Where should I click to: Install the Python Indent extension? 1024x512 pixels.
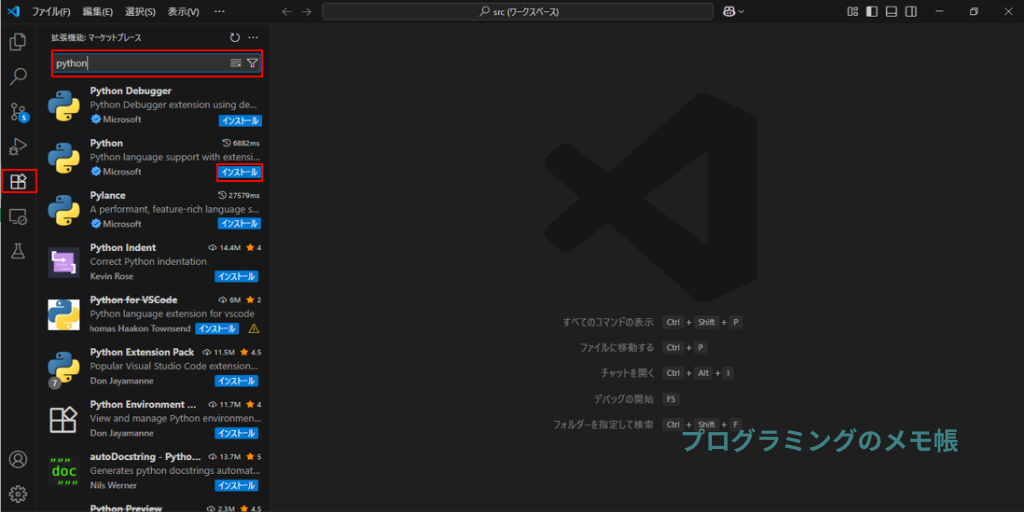[x=236, y=276]
